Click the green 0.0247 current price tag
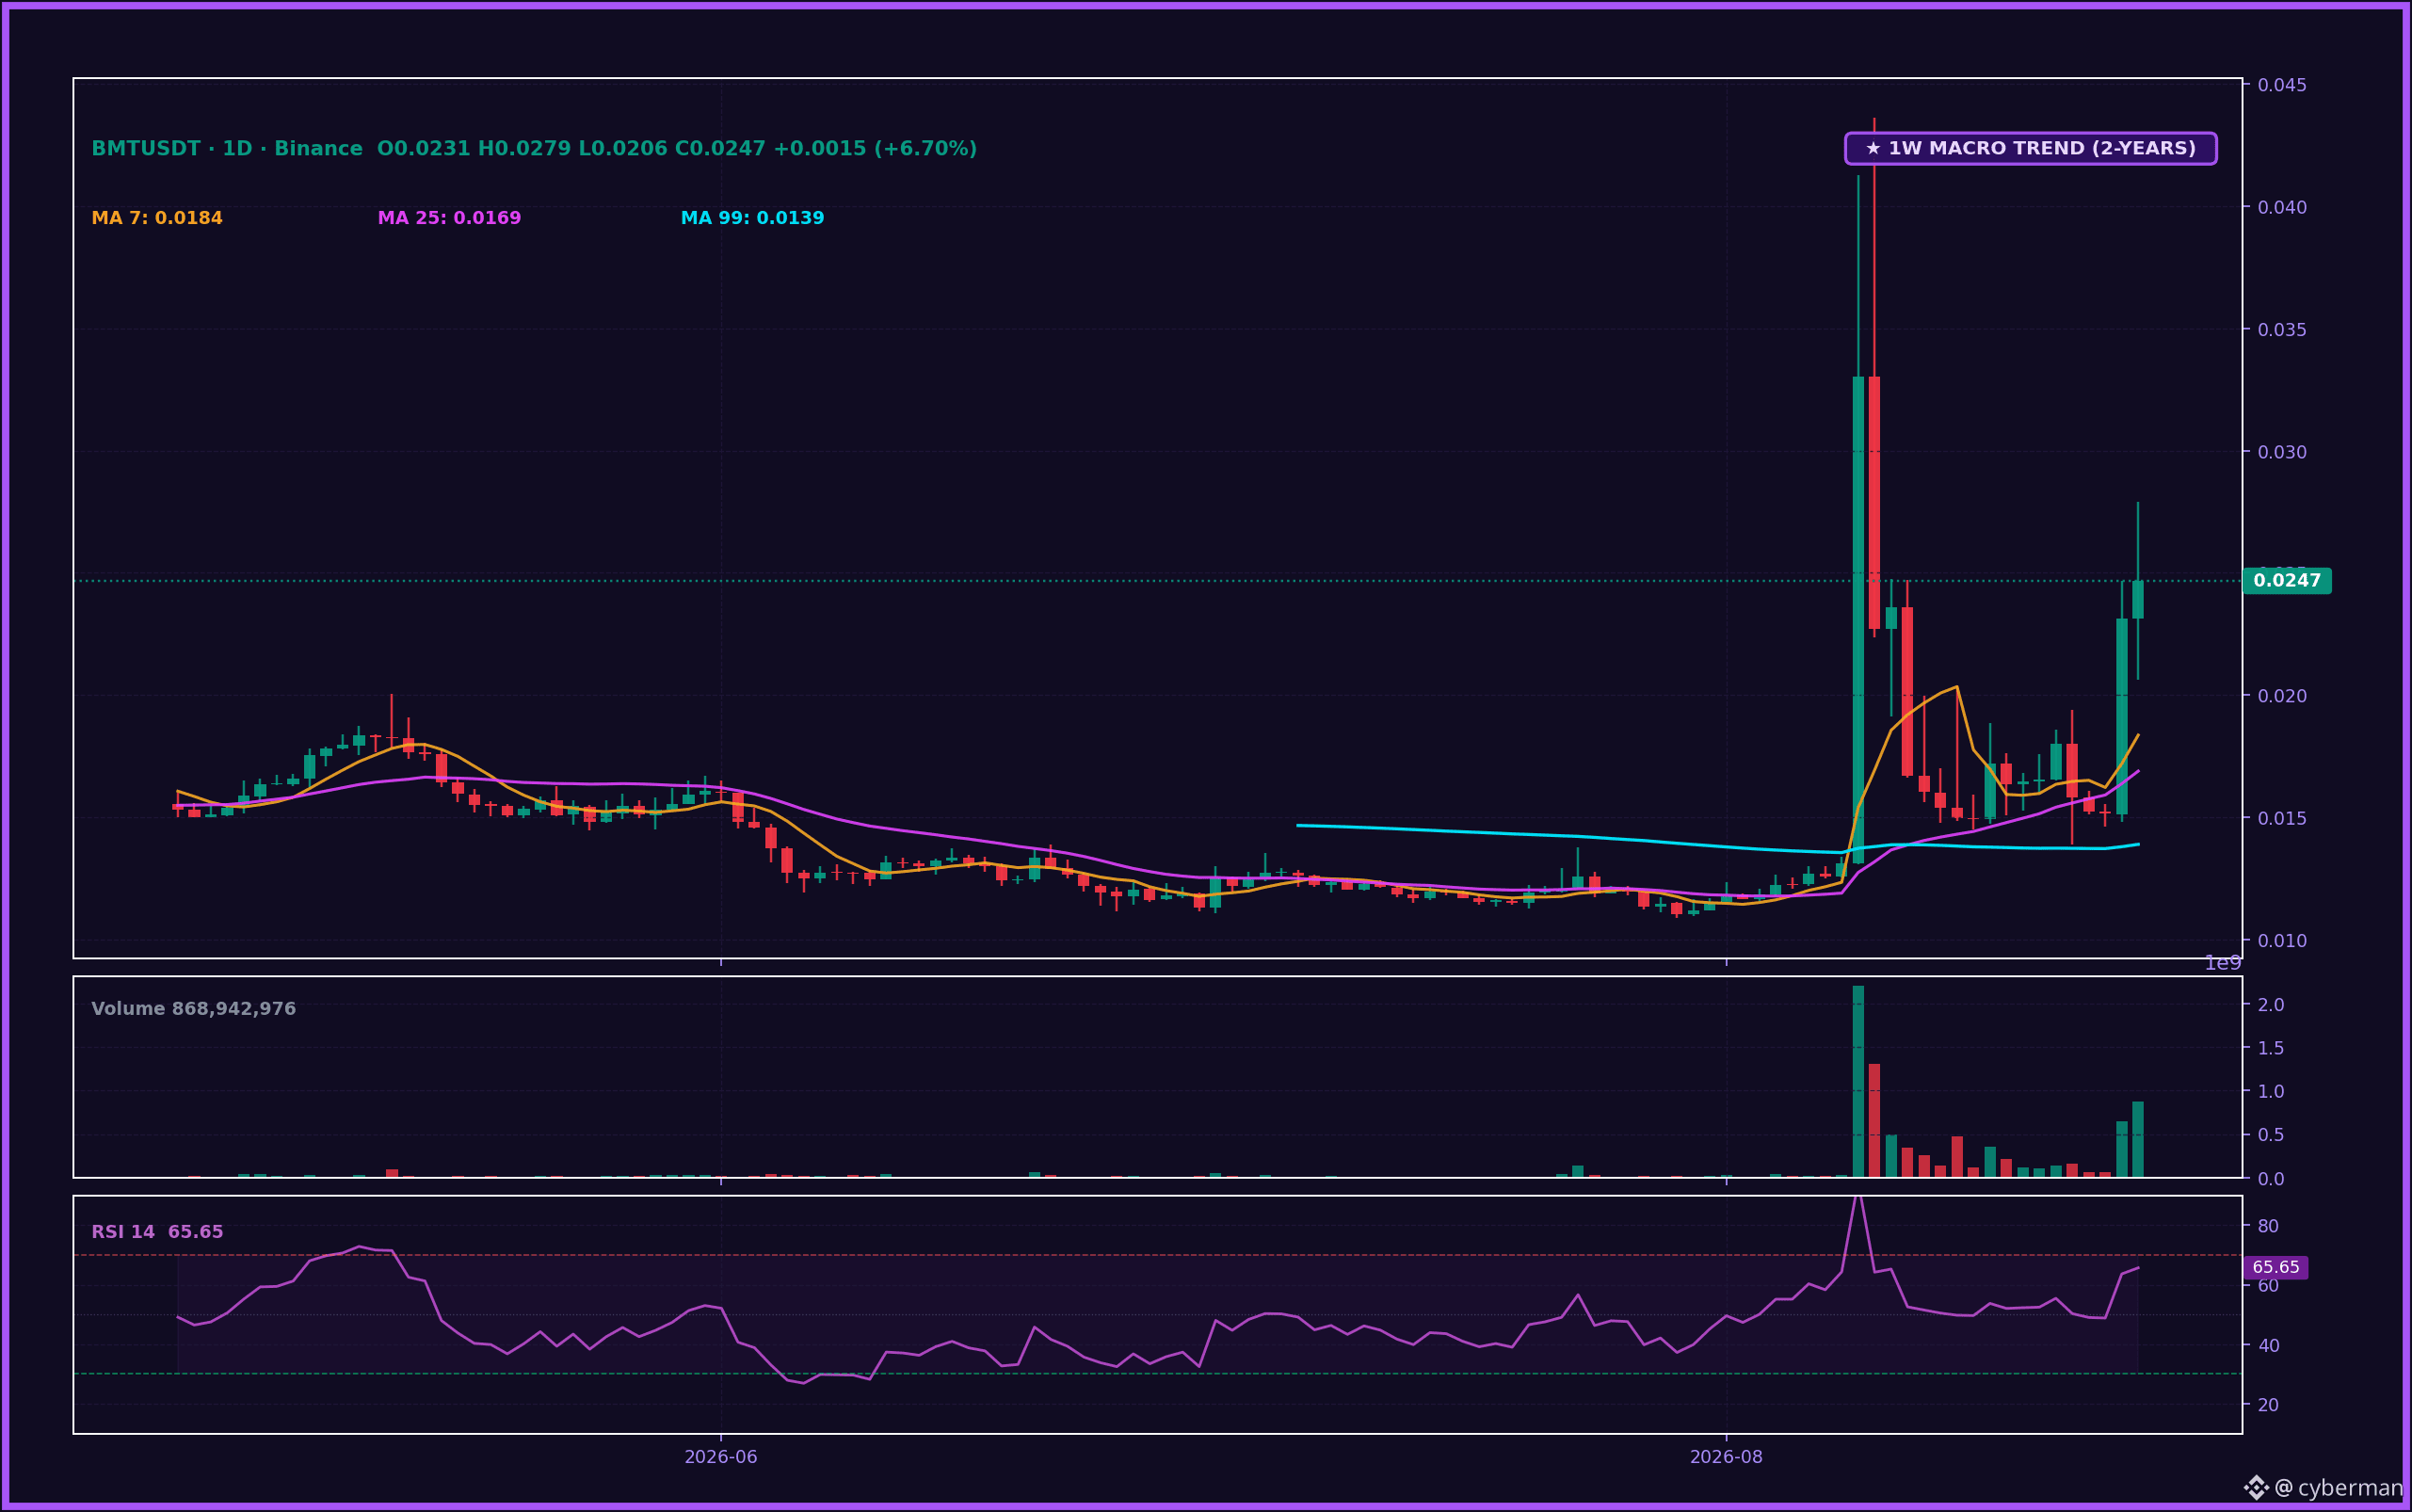Image resolution: width=2412 pixels, height=1512 pixels. [x=2287, y=581]
